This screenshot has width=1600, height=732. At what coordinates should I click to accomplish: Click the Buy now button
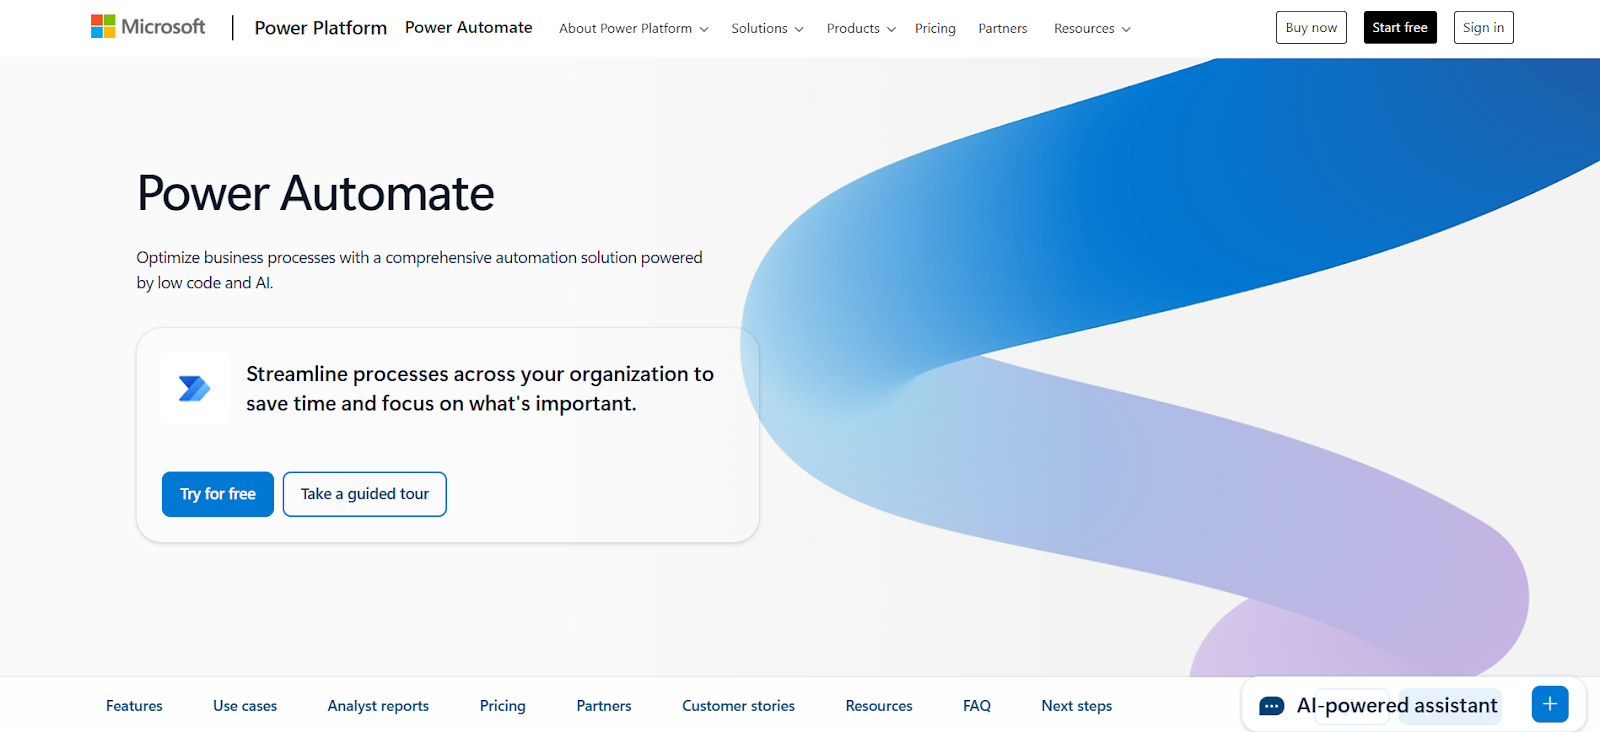point(1311,27)
